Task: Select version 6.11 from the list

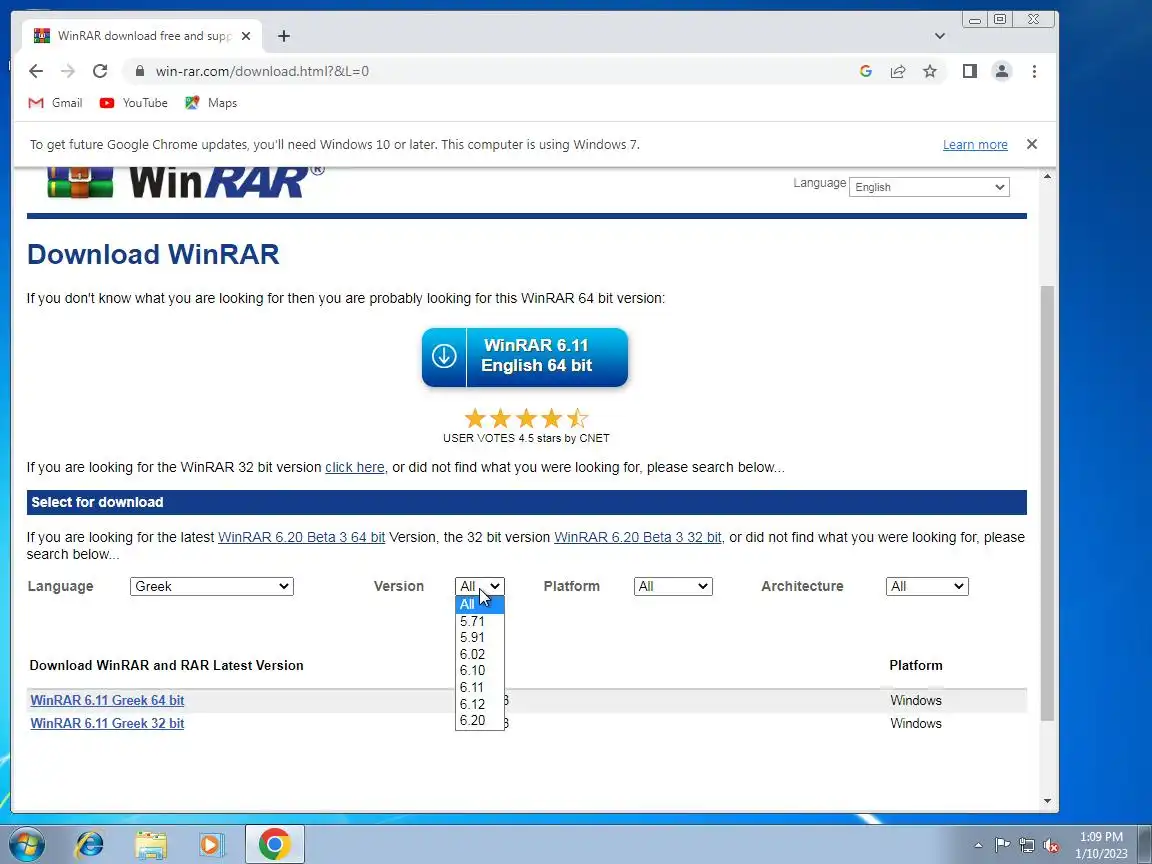Action: [x=480, y=688]
